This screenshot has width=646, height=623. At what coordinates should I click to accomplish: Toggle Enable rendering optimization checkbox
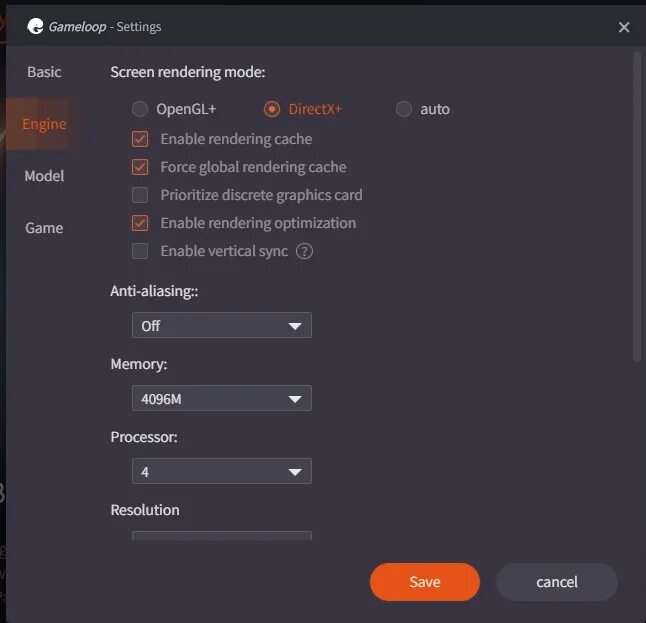point(140,223)
